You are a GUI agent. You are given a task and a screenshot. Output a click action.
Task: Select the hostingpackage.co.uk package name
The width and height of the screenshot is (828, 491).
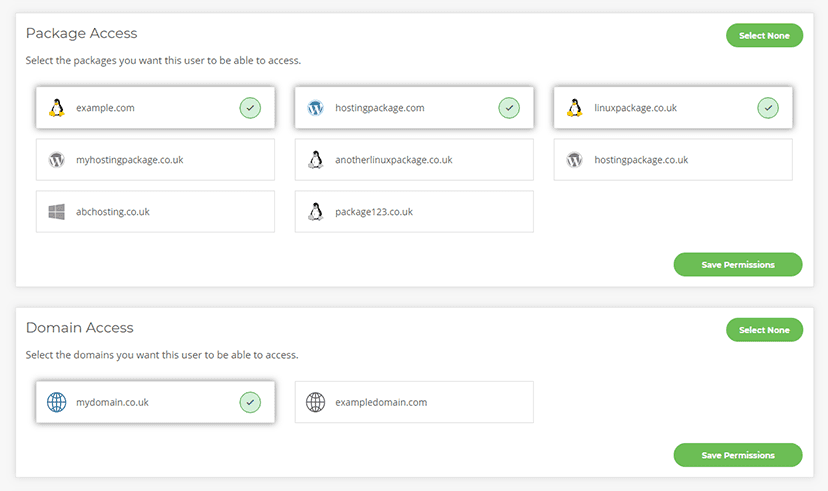tap(641, 160)
